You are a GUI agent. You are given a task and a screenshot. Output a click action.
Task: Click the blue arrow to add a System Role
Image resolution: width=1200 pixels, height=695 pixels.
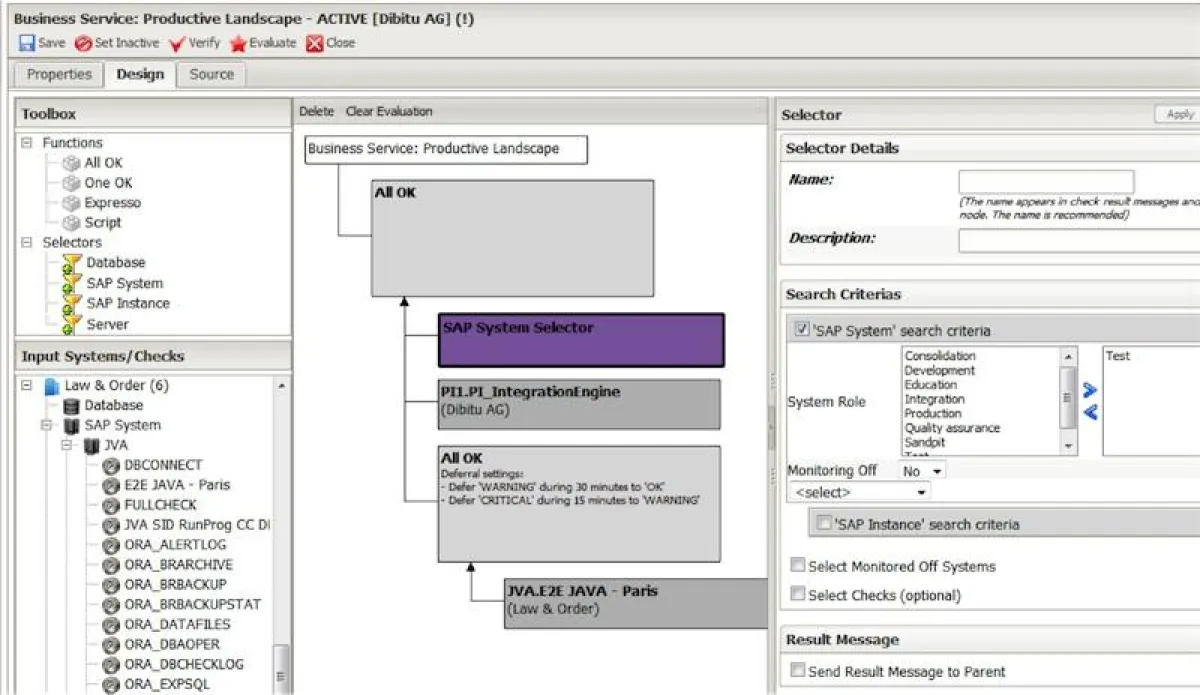click(1089, 390)
